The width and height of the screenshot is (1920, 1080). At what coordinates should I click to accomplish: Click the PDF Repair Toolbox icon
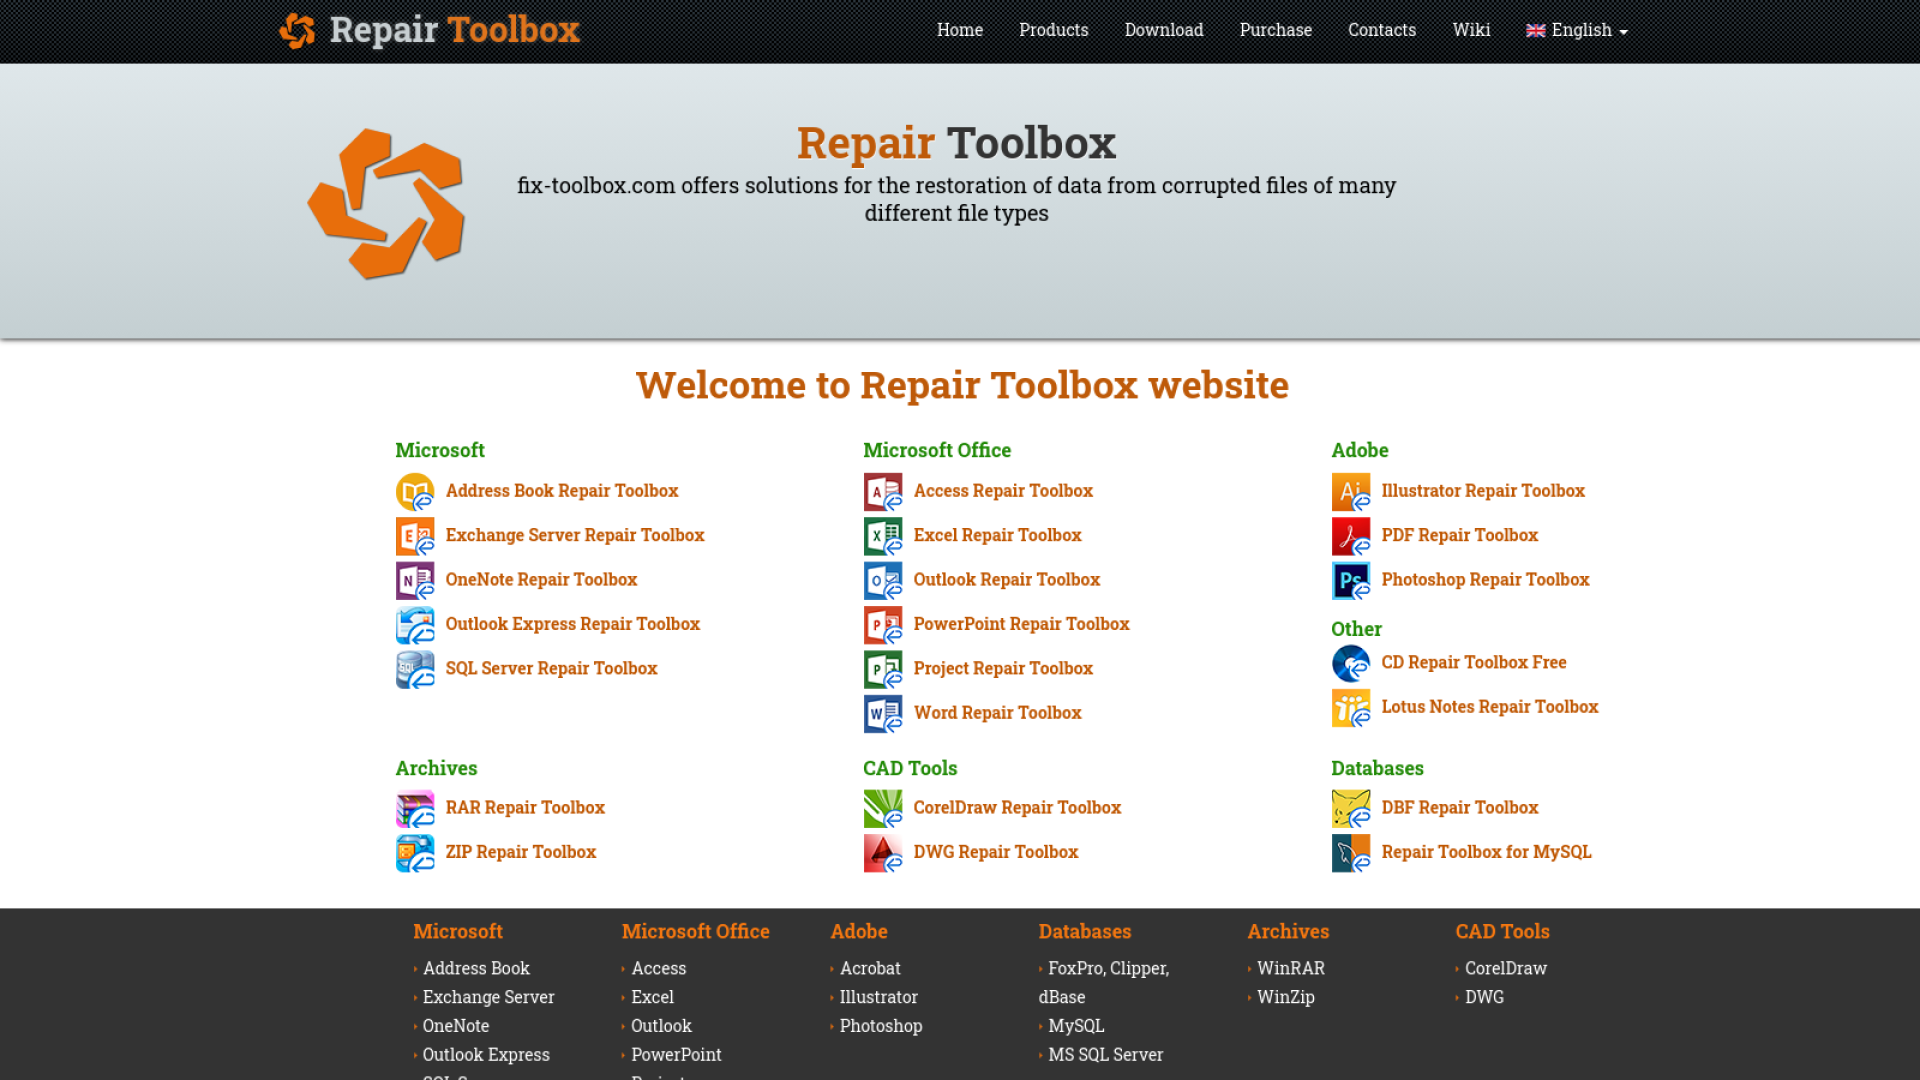click(1350, 536)
